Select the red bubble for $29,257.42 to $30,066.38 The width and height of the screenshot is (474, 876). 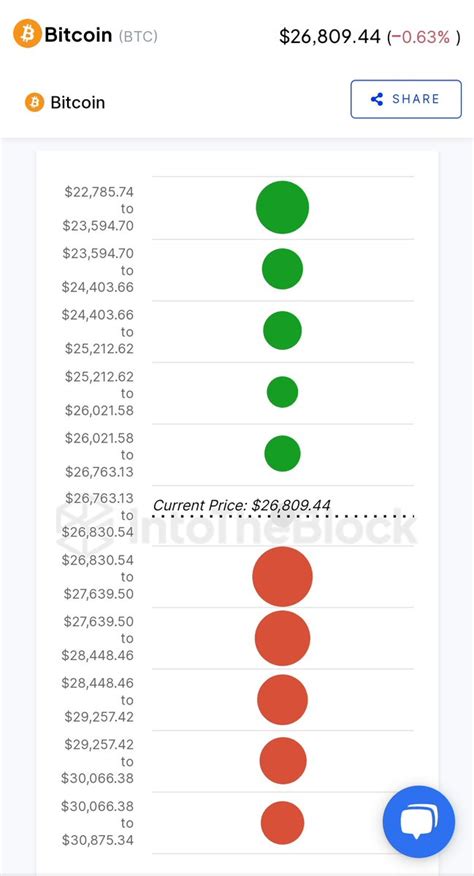pos(283,761)
